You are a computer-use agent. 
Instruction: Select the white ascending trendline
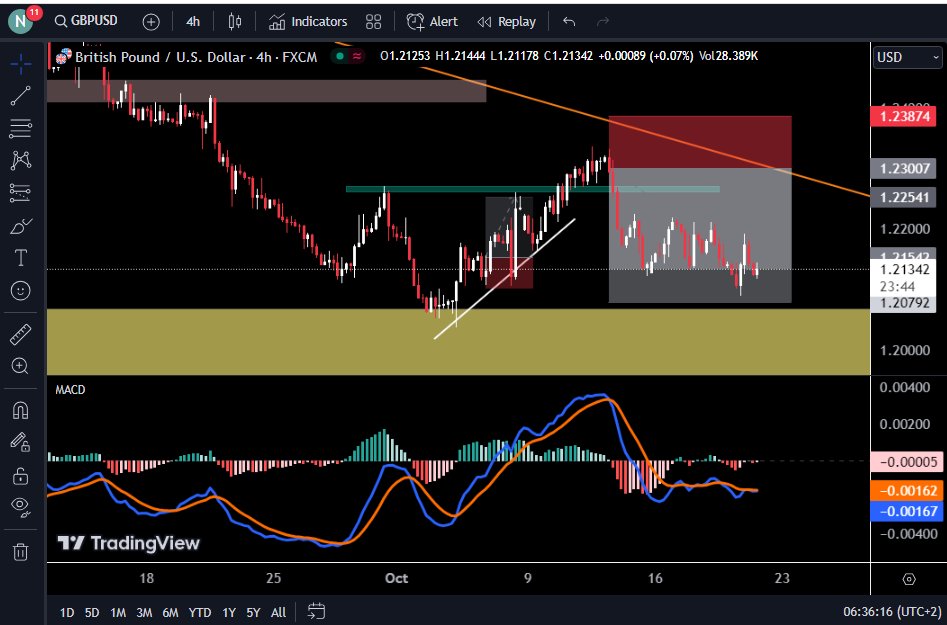(504, 278)
